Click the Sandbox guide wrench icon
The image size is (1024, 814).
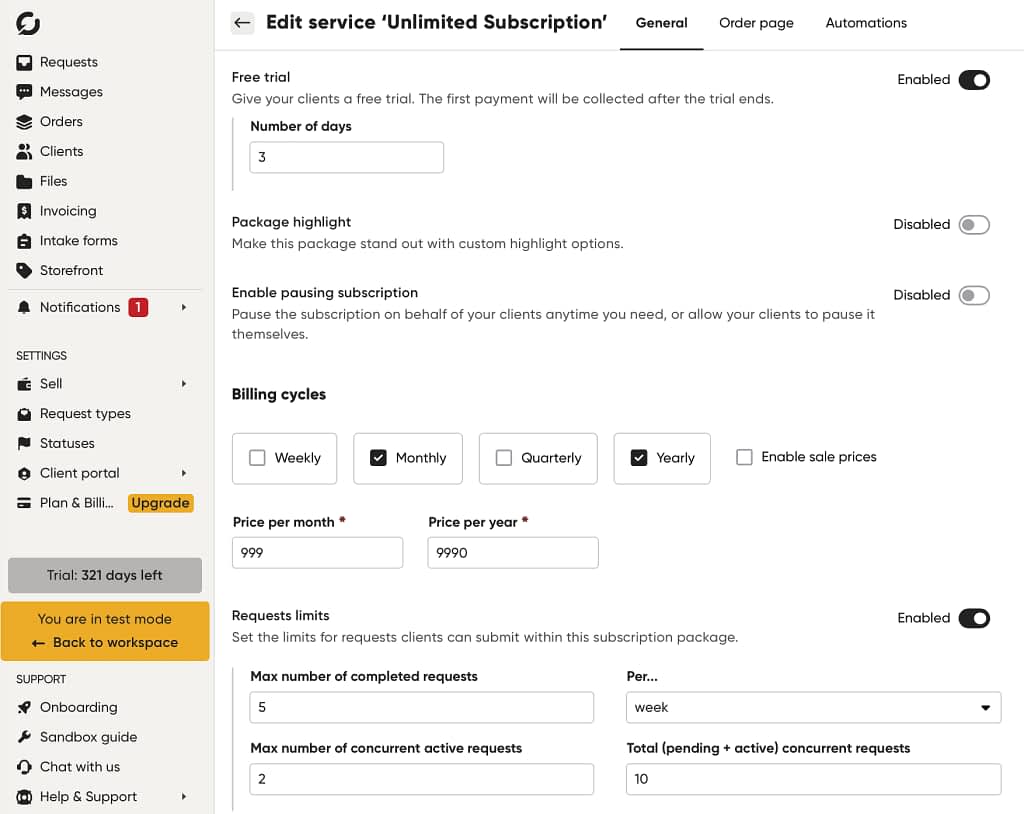coord(24,737)
